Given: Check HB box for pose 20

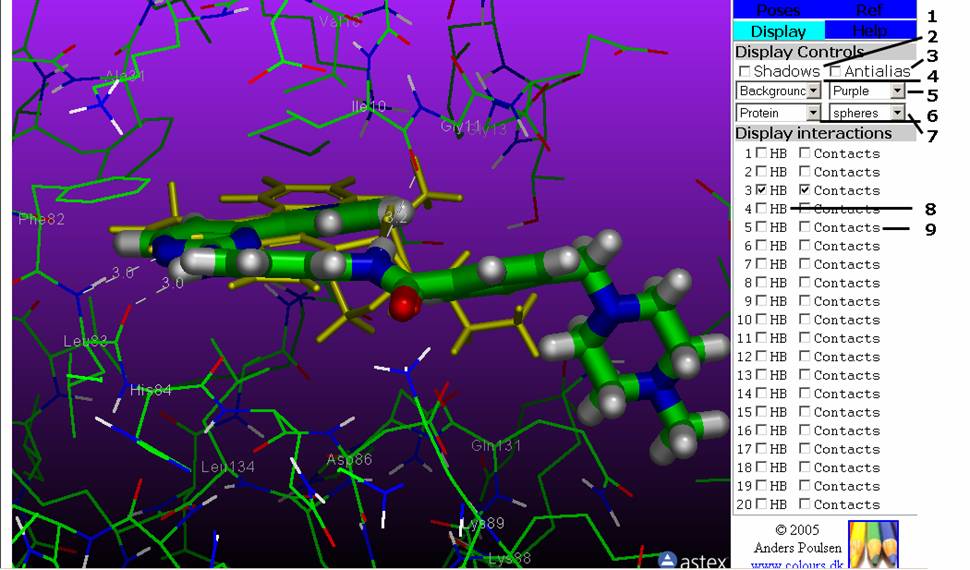Looking at the screenshot, I should (x=762, y=504).
